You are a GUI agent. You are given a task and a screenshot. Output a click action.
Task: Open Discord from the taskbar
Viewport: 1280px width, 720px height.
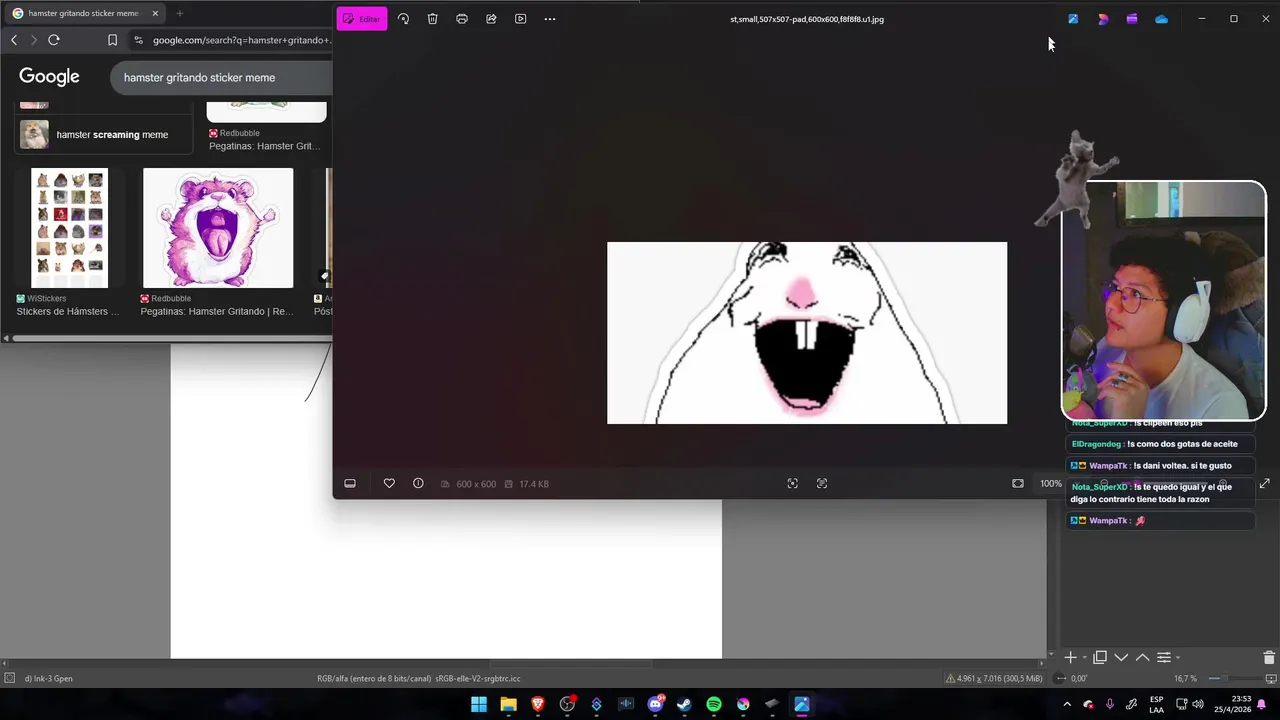655,704
